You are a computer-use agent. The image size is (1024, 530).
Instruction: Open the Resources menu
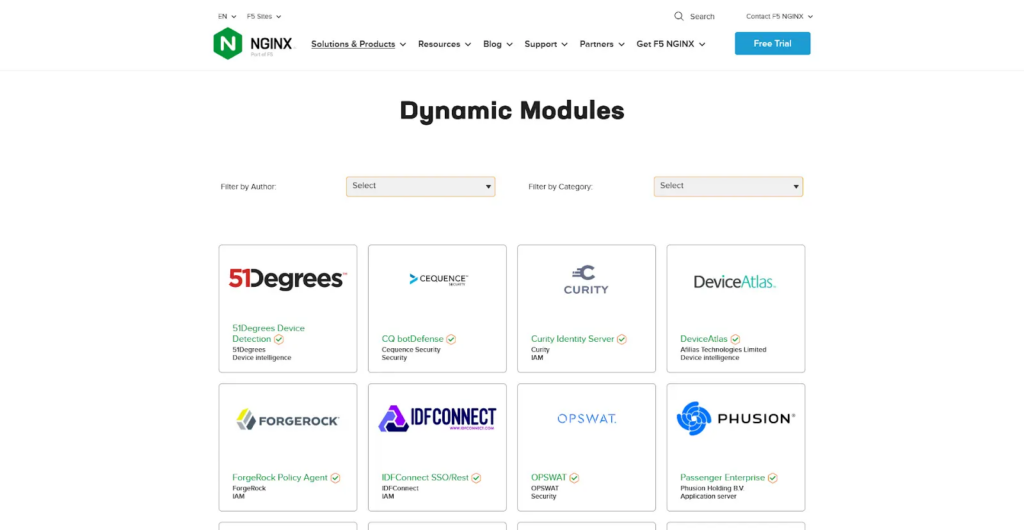[x=444, y=44]
